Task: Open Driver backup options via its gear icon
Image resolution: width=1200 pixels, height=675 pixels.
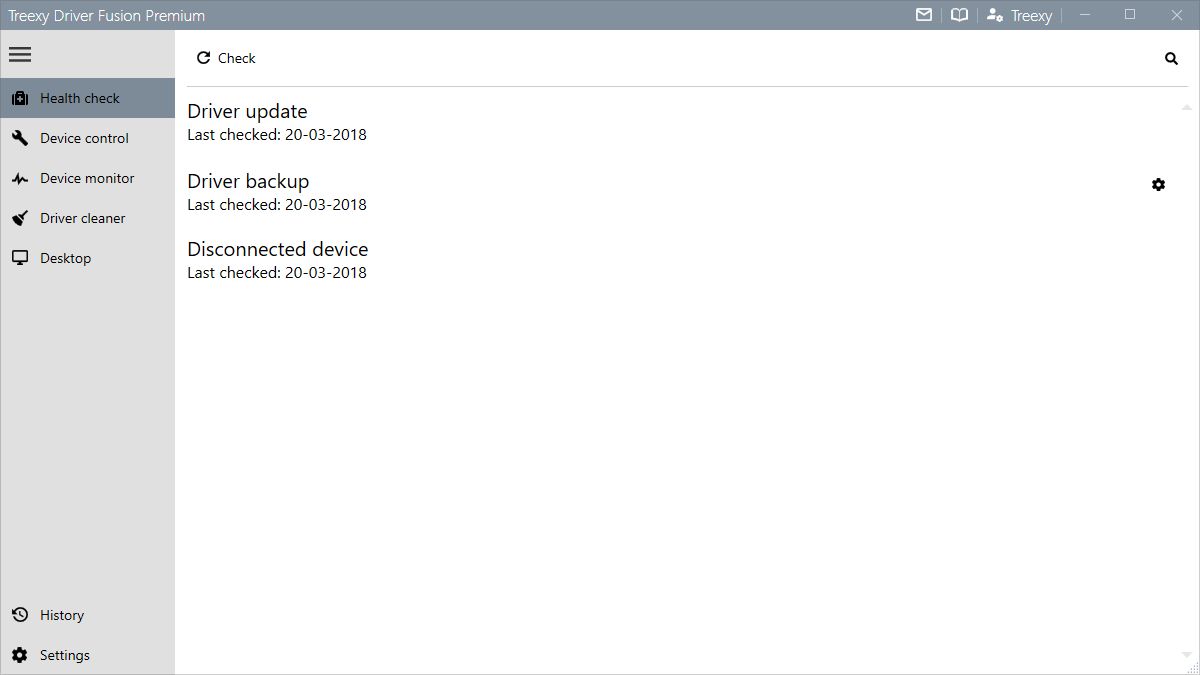Action: (x=1158, y=184)
